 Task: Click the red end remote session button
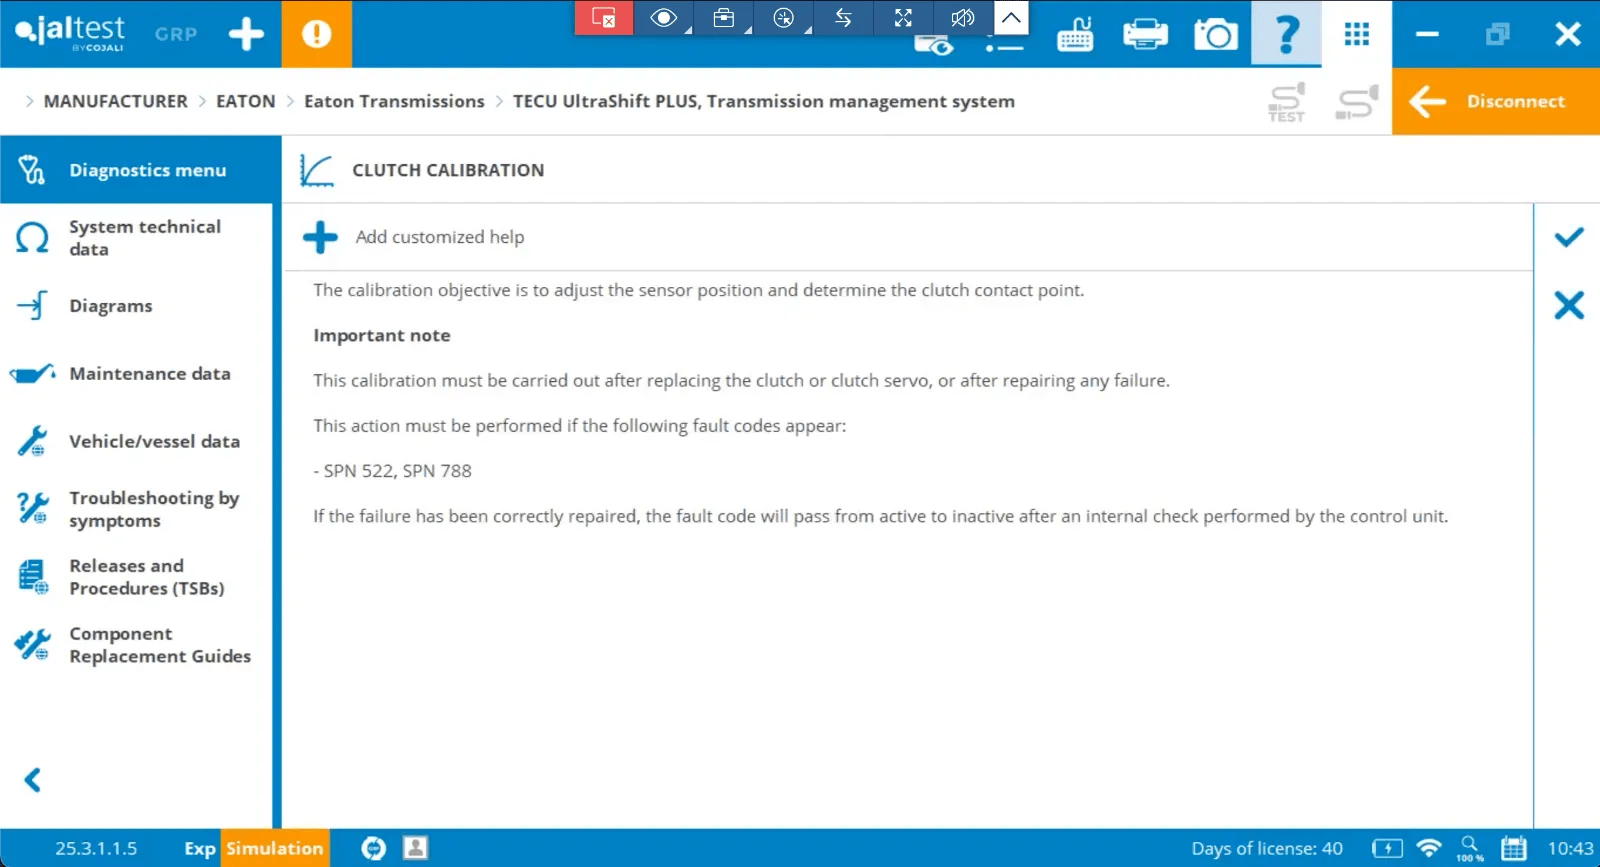coord(604,18)
